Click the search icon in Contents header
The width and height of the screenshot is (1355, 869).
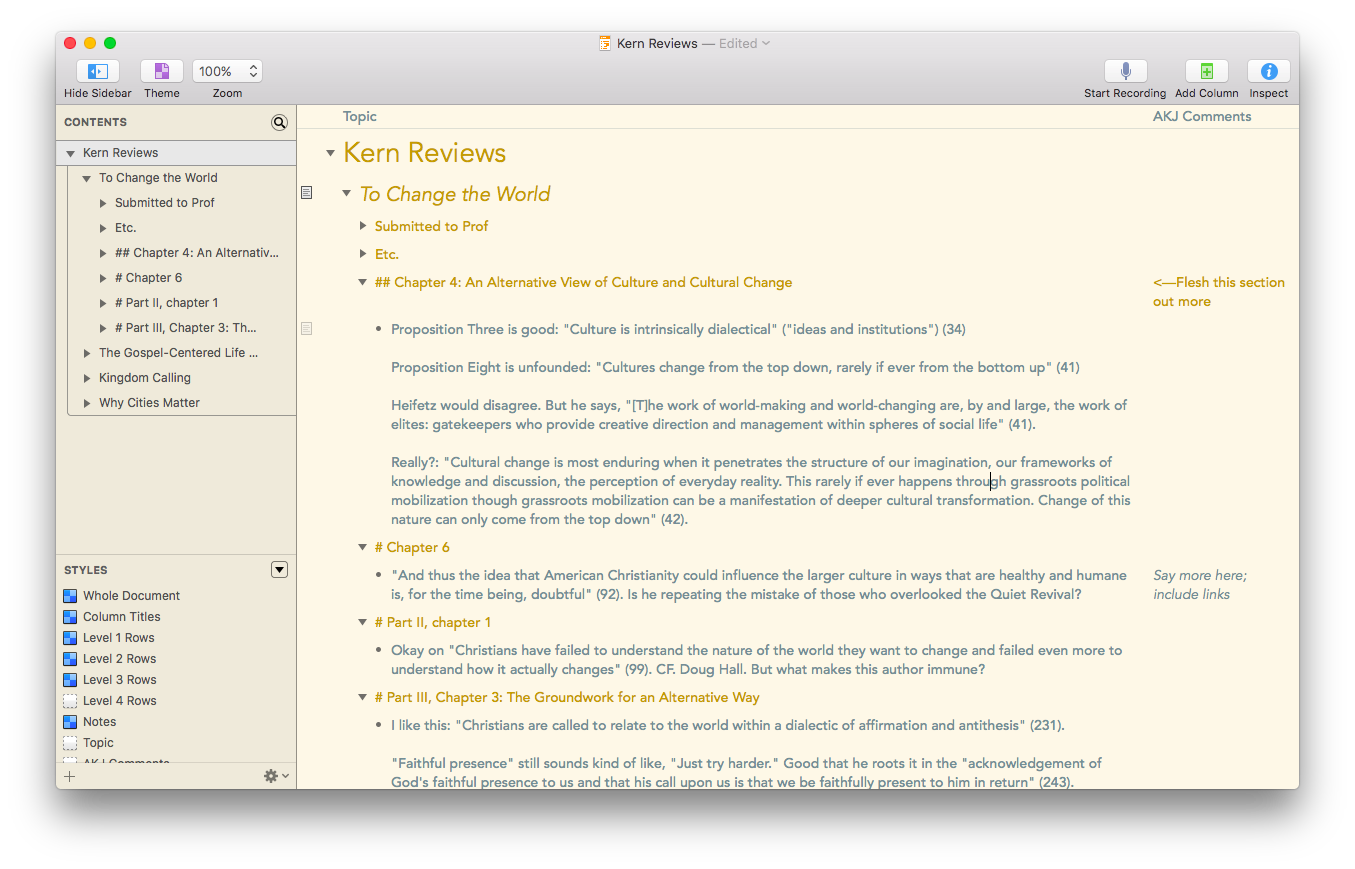pos(279,122)
